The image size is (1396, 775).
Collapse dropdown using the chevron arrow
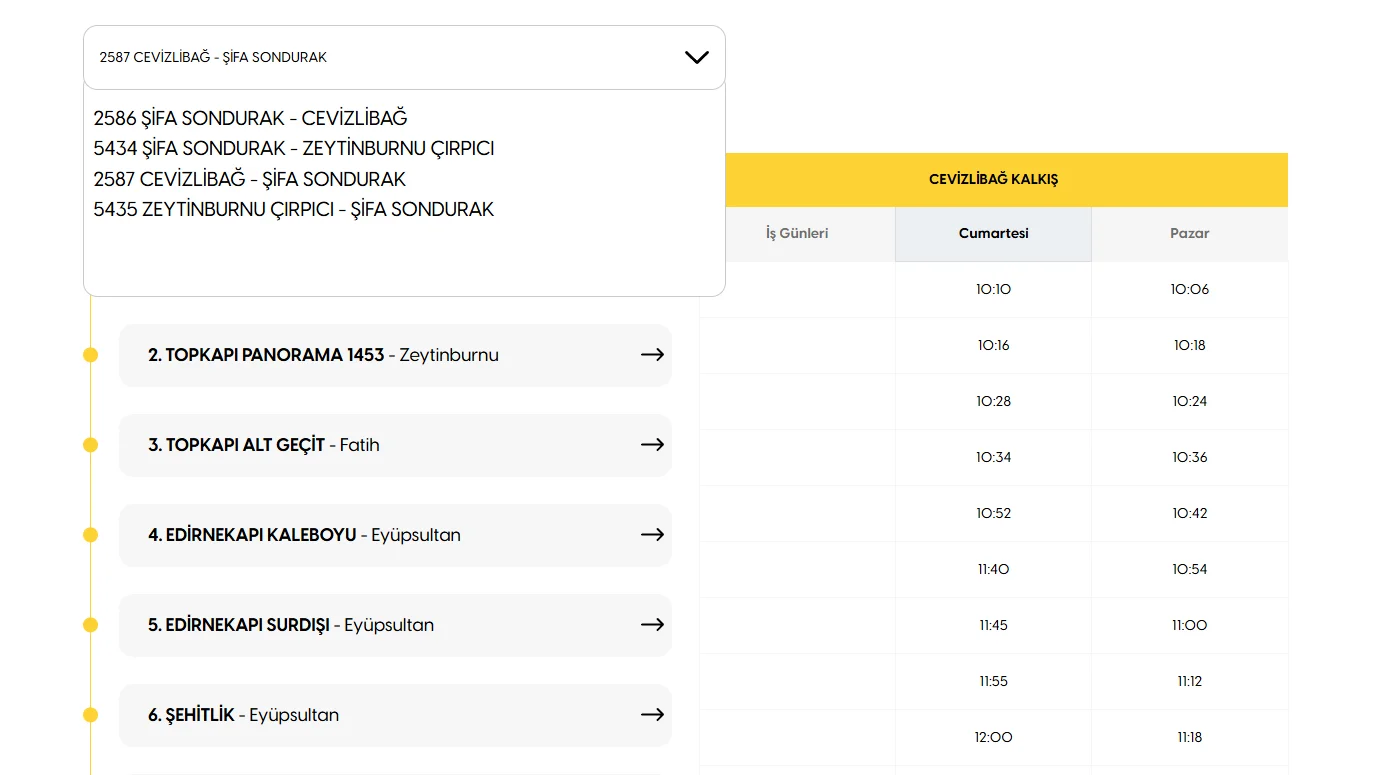click(696, 58)
